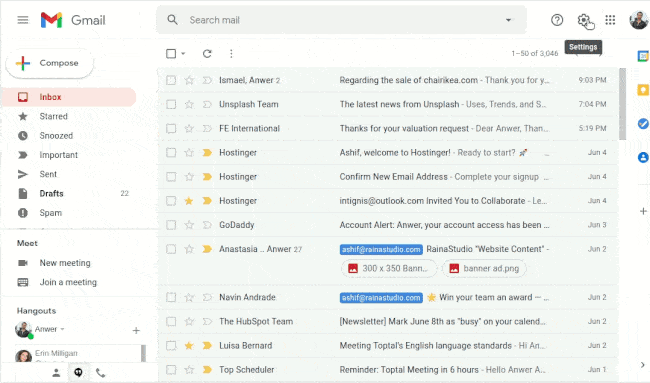Star the Unsplash Team email
The width and height of the screenshot is (650, 383).
(189, 104)
